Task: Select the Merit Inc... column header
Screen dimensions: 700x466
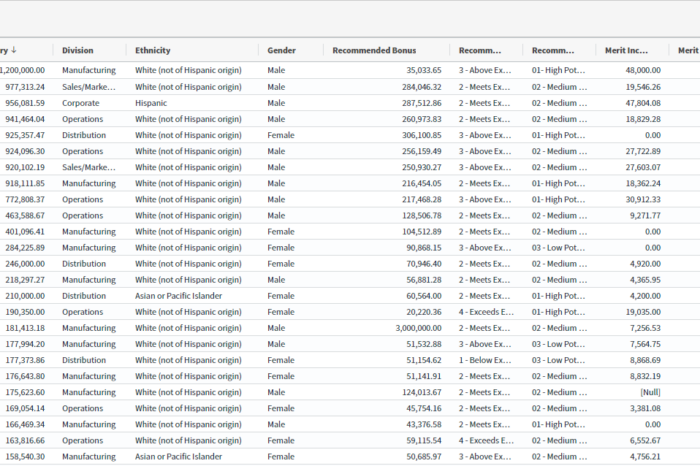Action: pyautogui.click(x=629, y=51)
